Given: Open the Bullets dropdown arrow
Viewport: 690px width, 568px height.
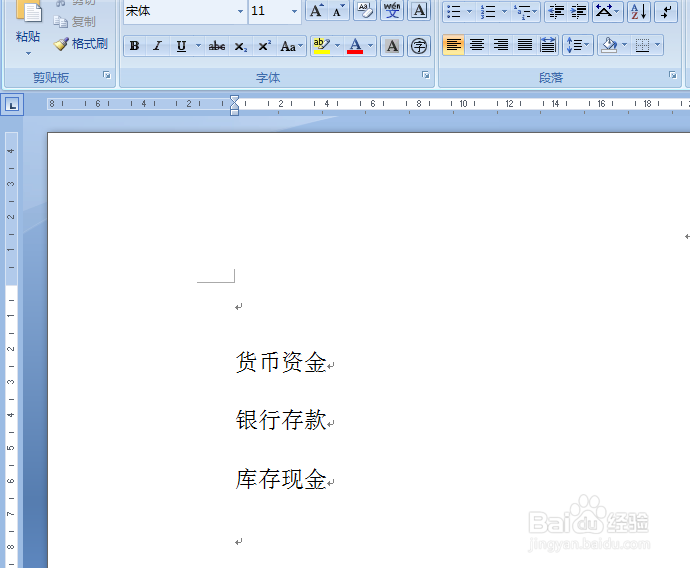Looking at the screenshot, I should 470,11.
